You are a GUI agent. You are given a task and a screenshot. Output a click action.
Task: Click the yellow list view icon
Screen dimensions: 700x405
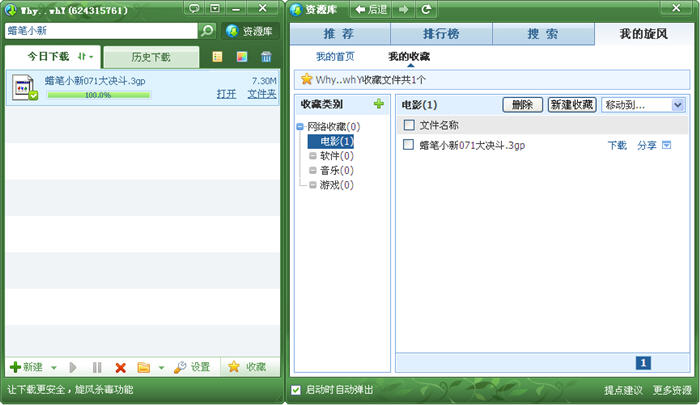(218, 57)
